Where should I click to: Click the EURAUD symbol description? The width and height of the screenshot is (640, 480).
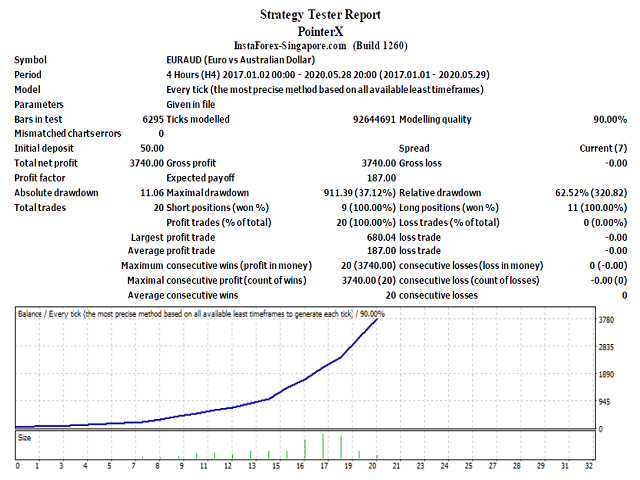240,60
